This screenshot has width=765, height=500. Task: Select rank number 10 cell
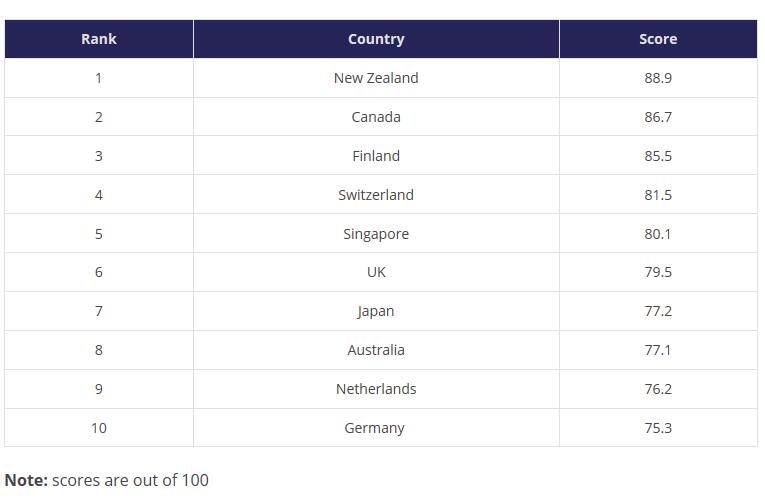pos(98,428)
